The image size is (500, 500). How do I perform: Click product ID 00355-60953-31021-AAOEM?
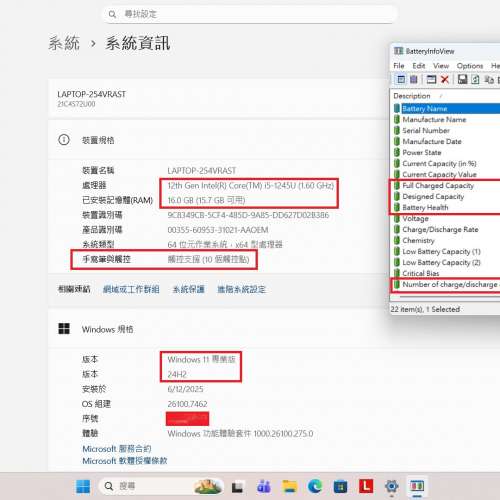tap(218, 230)
